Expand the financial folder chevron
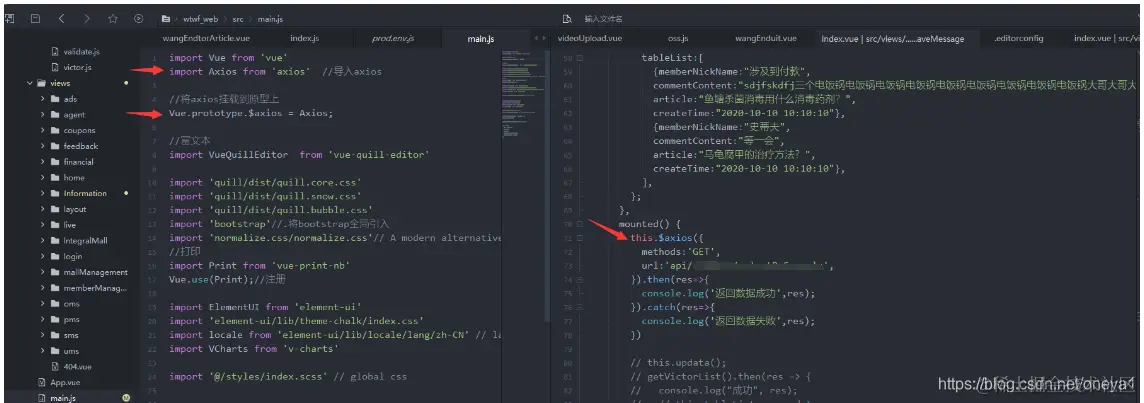Viewport: 1144px width, 403px height. coord(43,162)
